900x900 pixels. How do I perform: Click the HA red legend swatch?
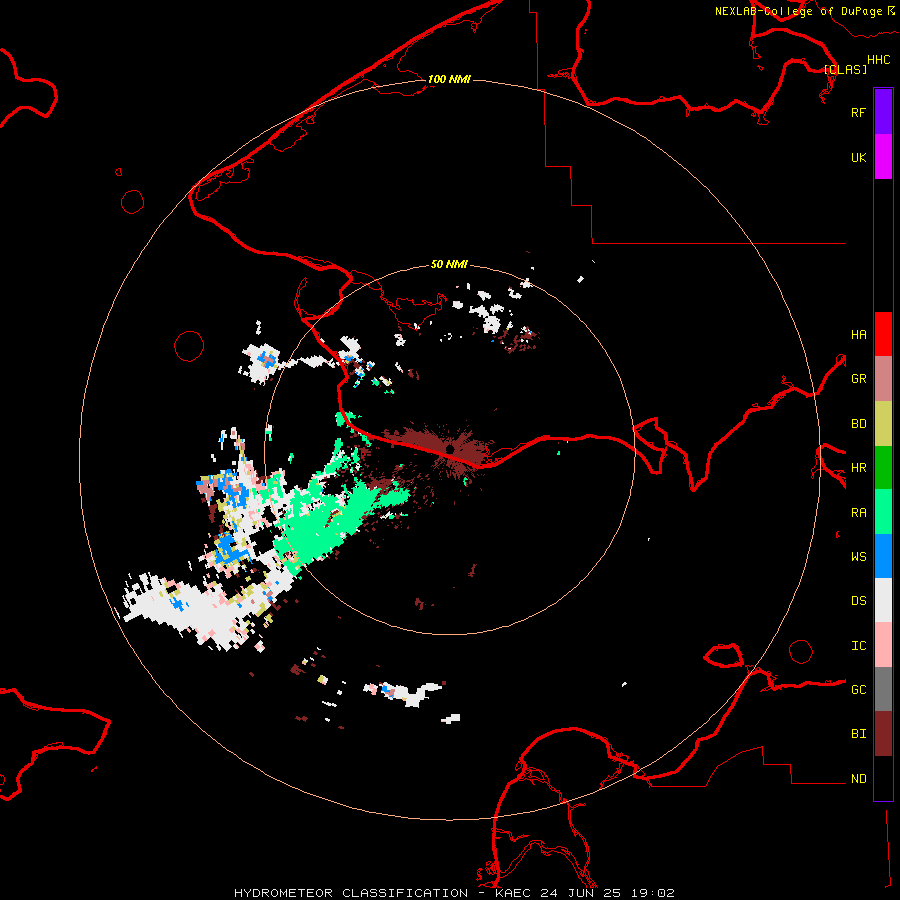883,334
